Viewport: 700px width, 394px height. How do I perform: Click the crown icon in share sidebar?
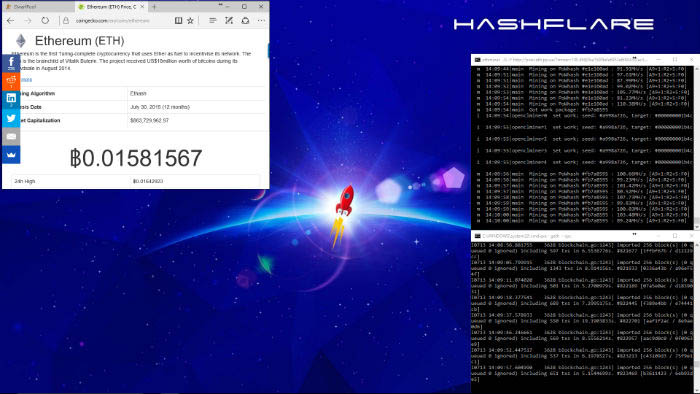click(11, 155)
